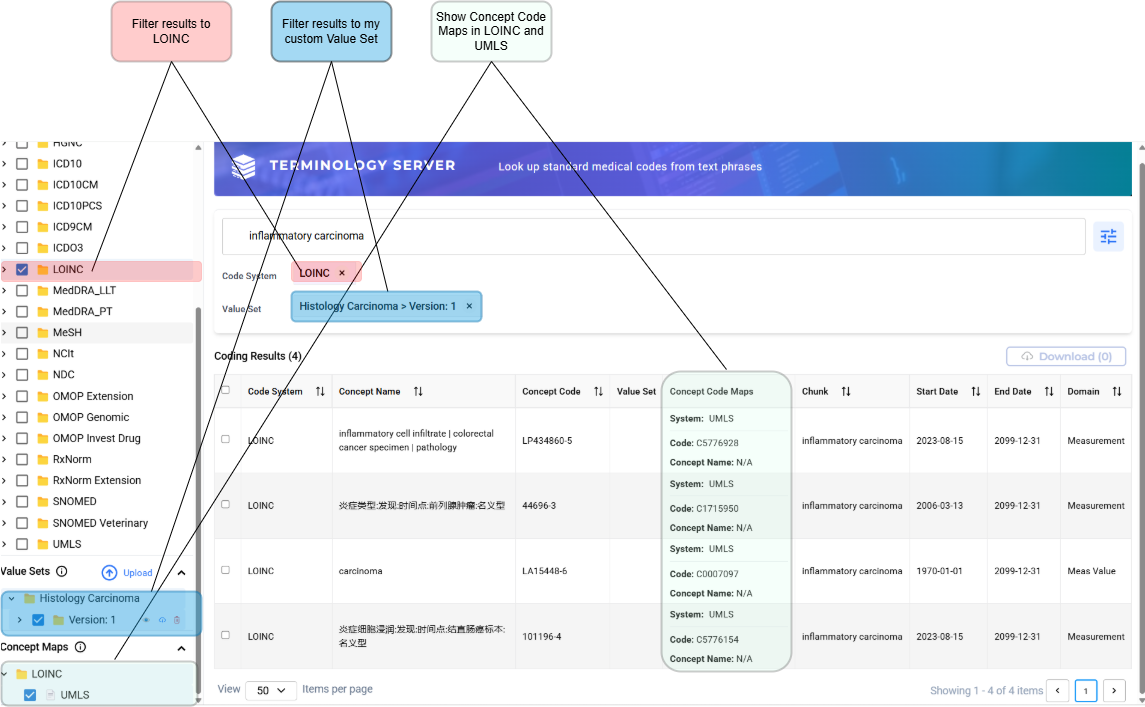The width and height of the screenshot is (1145, 707).
Task: Sort by Concept Code column
Action: click(x=598, y=391)
